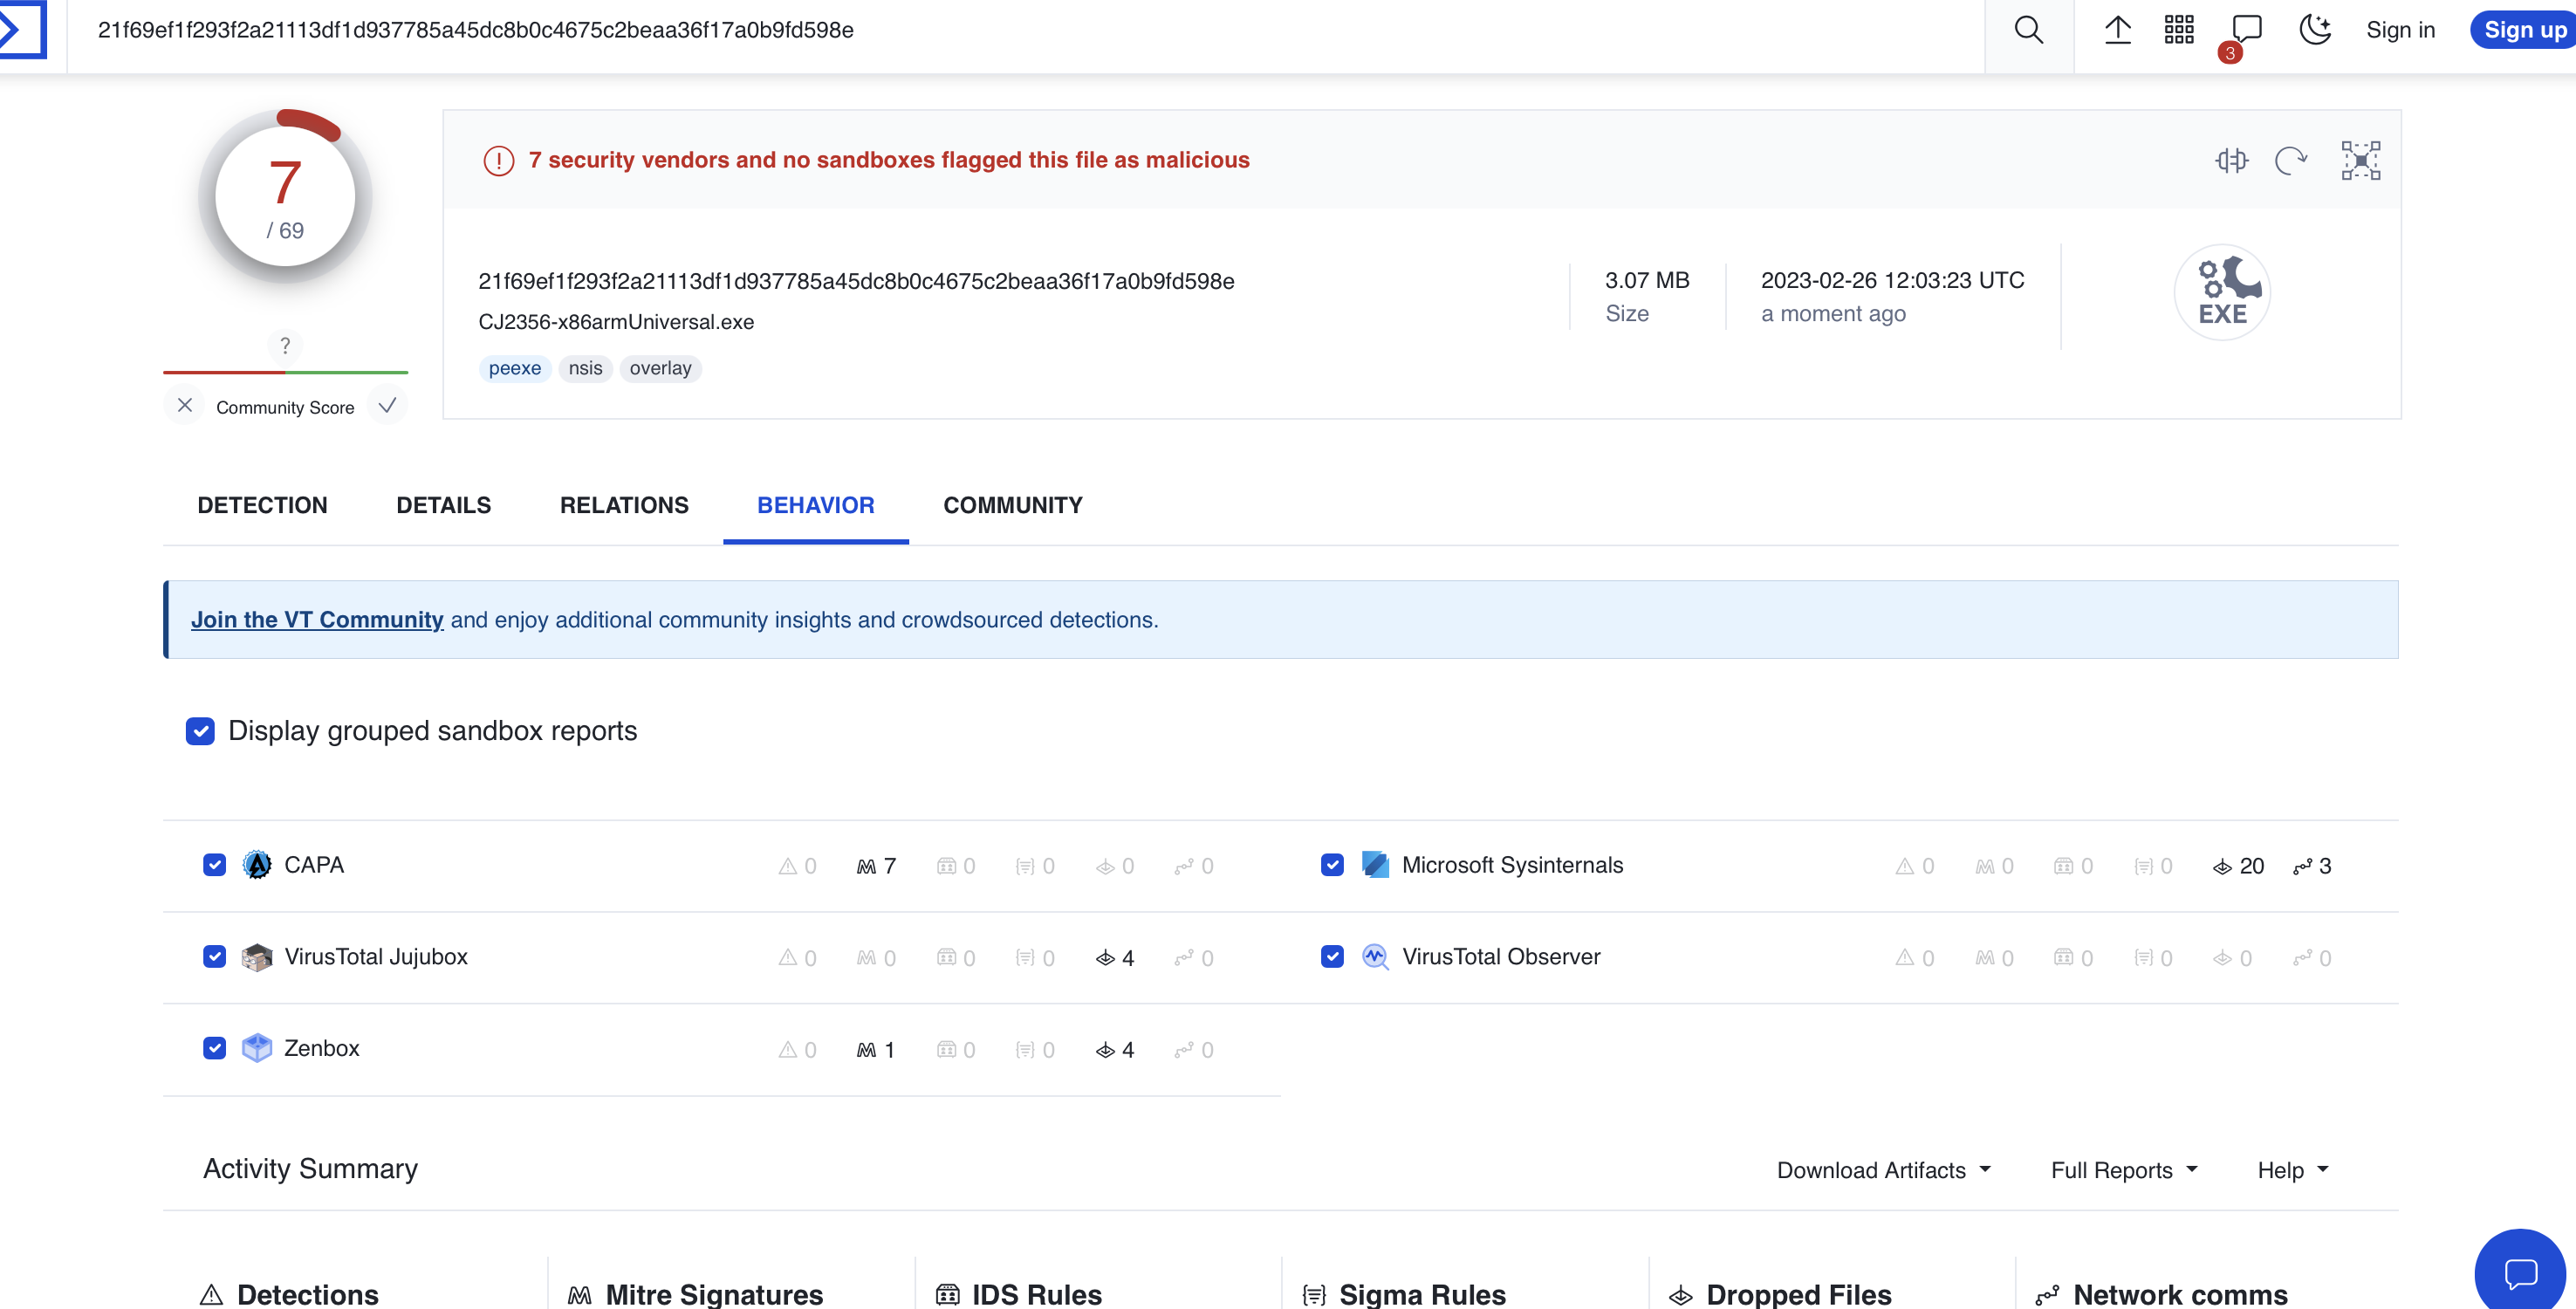Switch to the RELATIONS tab
Screen dimensions: 2576x1309
(x=624, y=505)
